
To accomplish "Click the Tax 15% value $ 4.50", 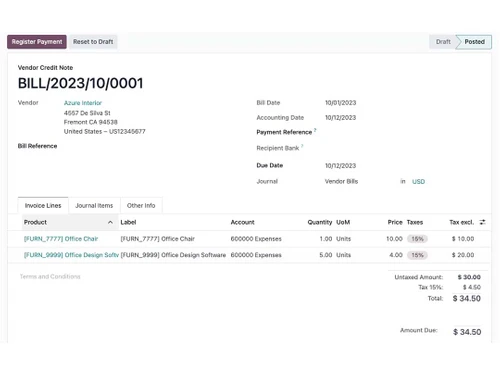I will [x=472, y=287].
